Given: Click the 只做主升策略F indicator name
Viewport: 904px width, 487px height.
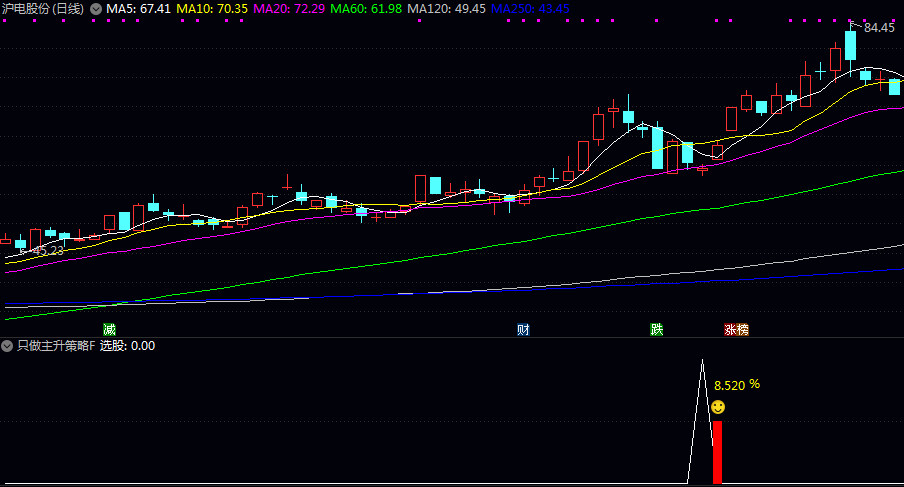Looking at the screenshot, I should pos(56,346).
